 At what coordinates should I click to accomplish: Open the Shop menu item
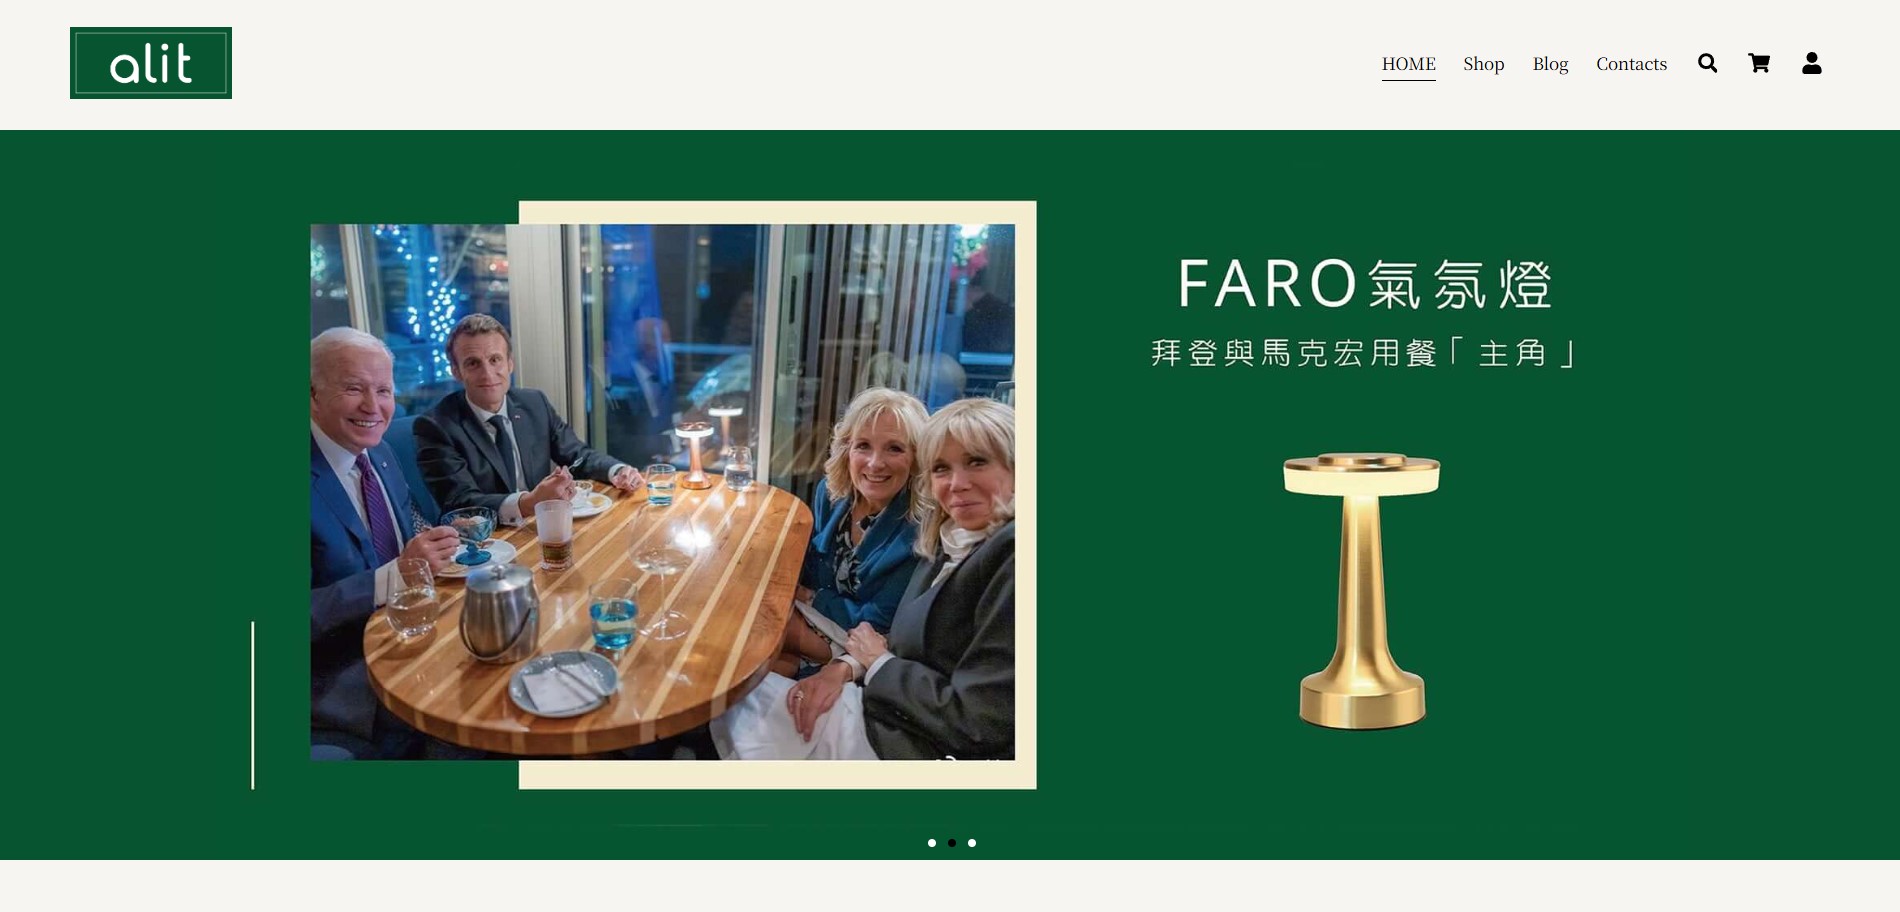(x=1483, y=64)
